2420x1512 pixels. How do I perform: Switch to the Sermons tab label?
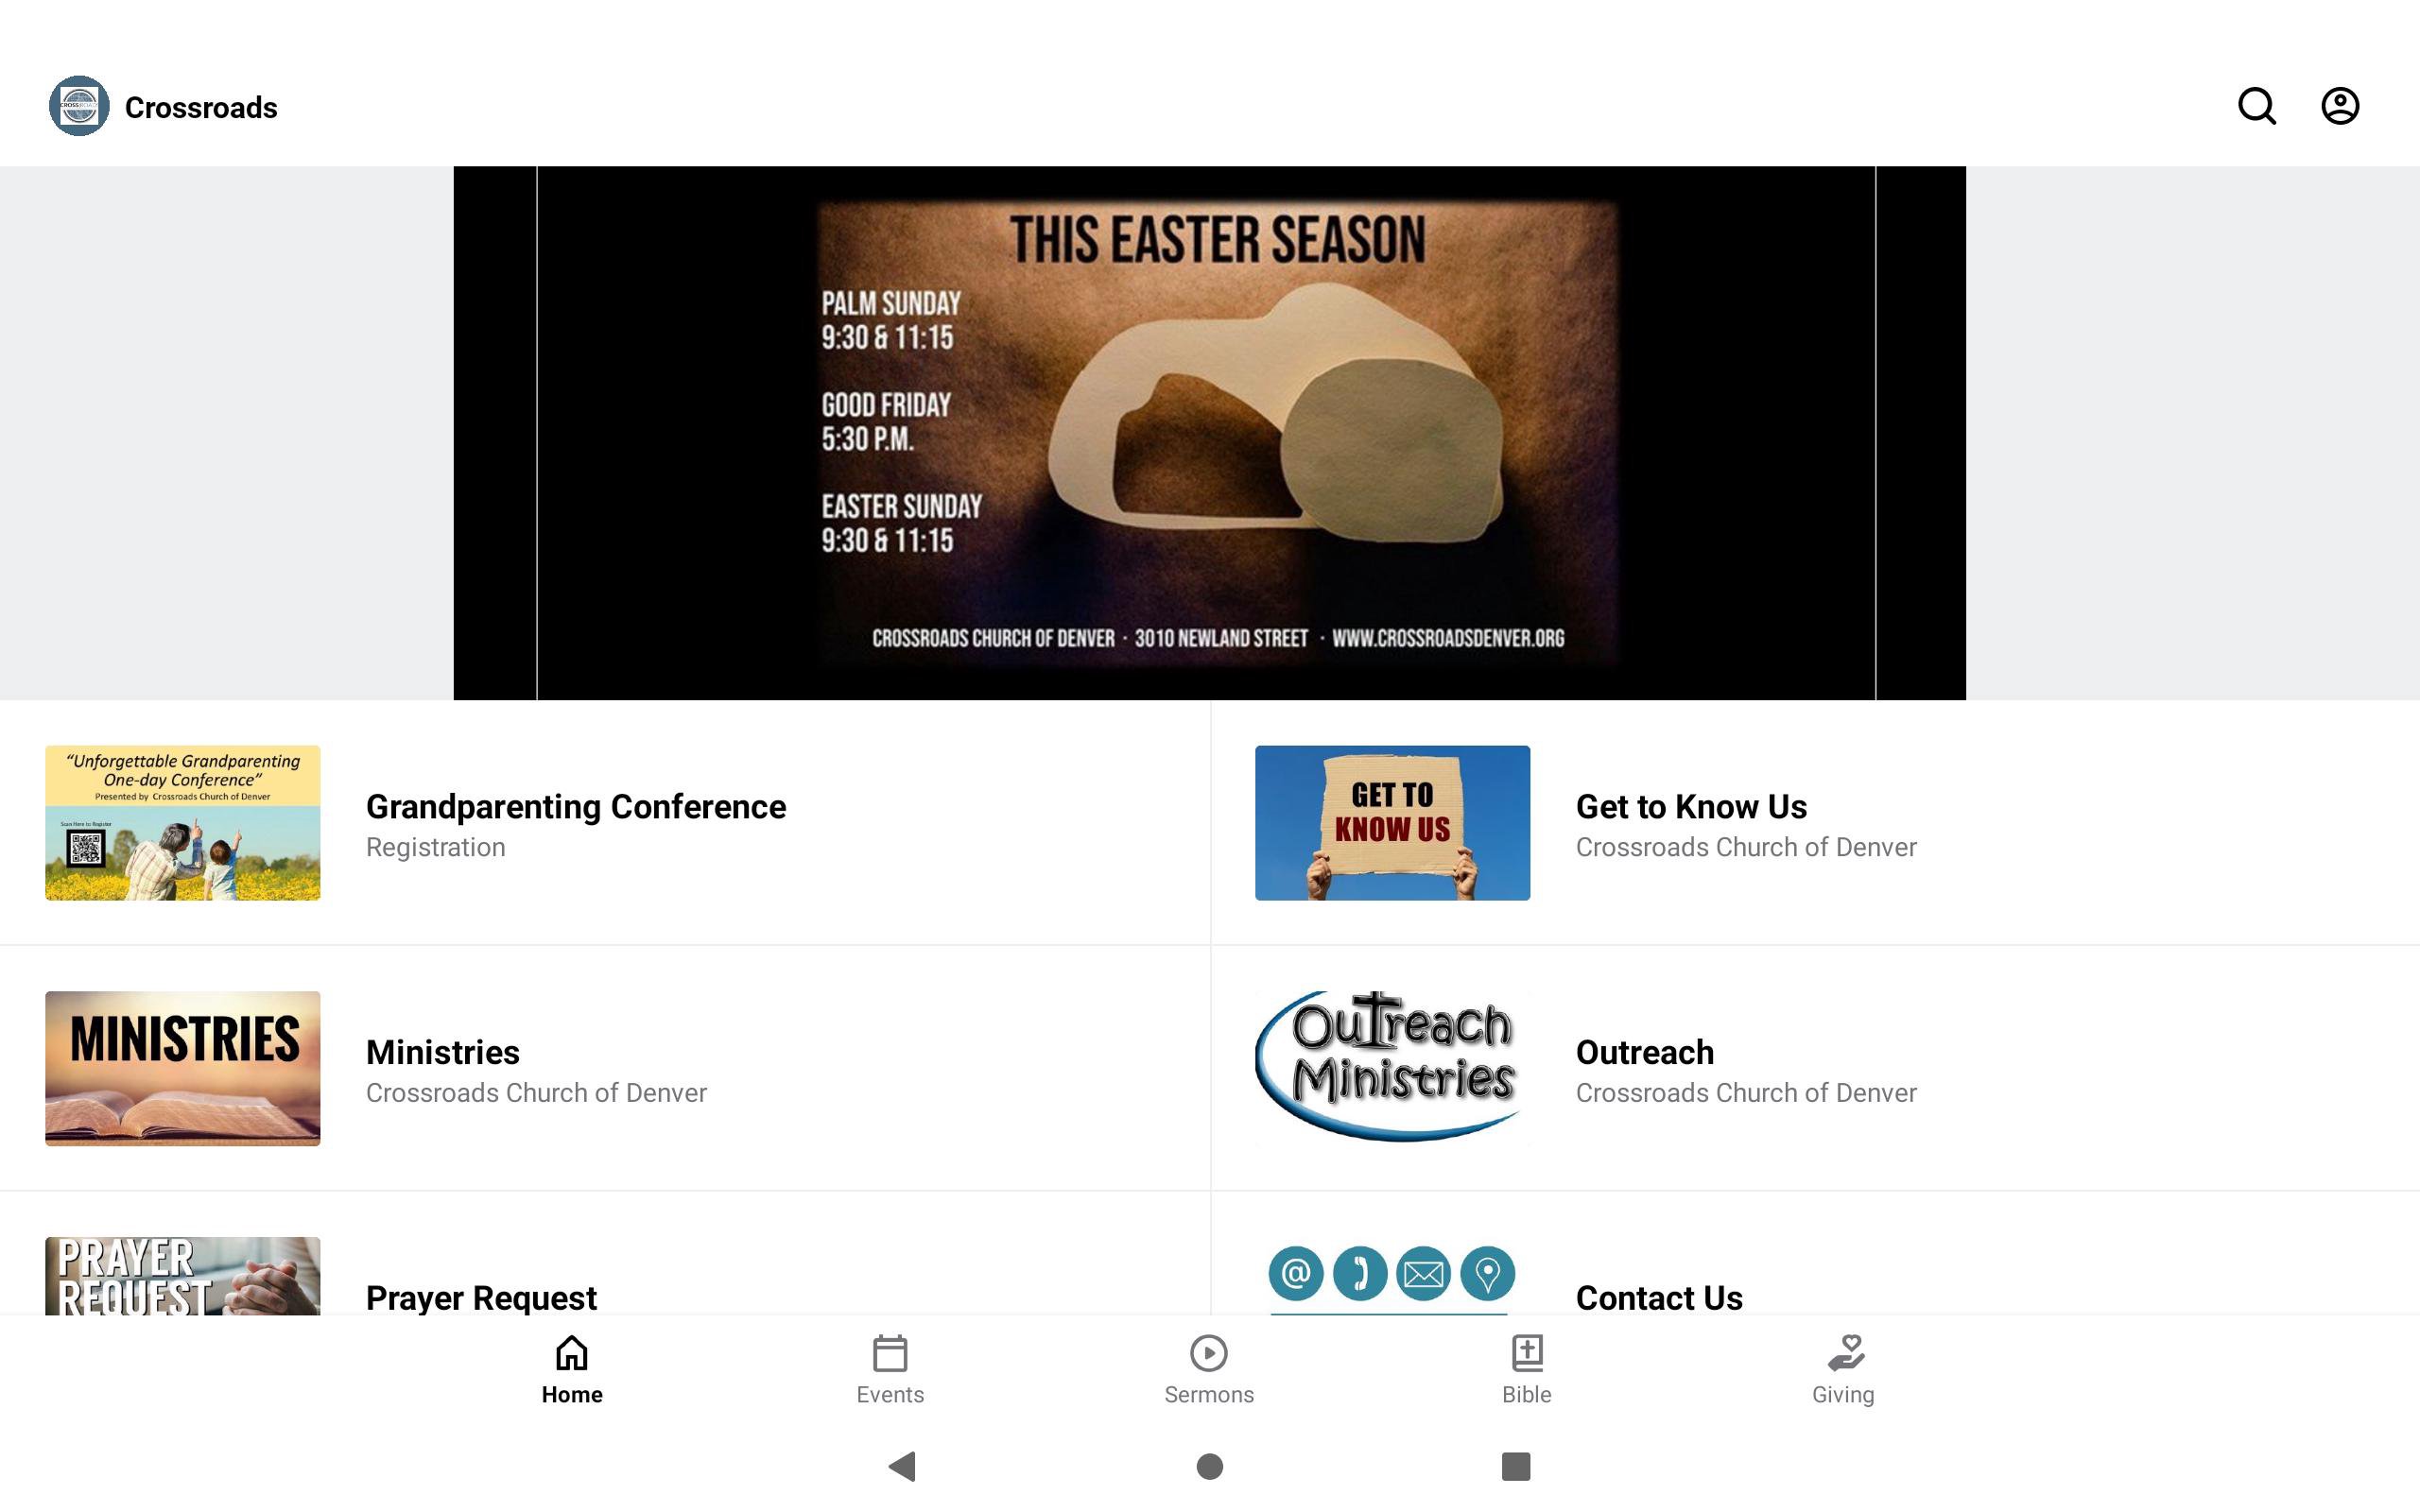pyautogui.click(x=1208, y=1395)
